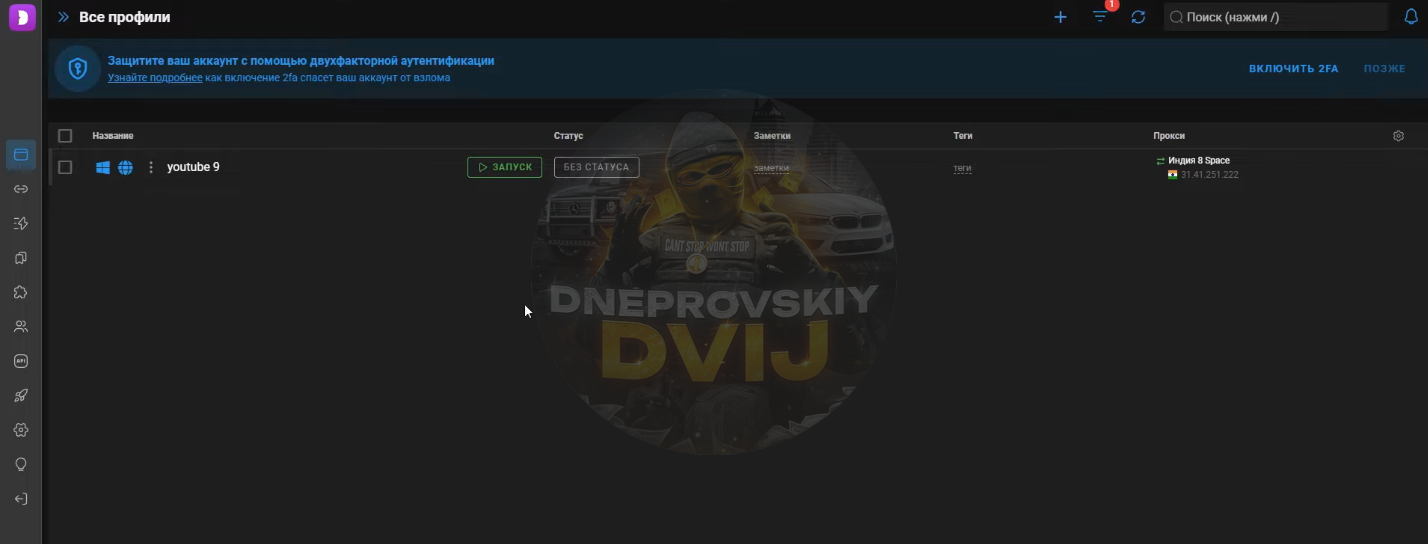Open the rocket icon in sidebar
Viewport: 1428px width, 544px height.
coord(21,396)
